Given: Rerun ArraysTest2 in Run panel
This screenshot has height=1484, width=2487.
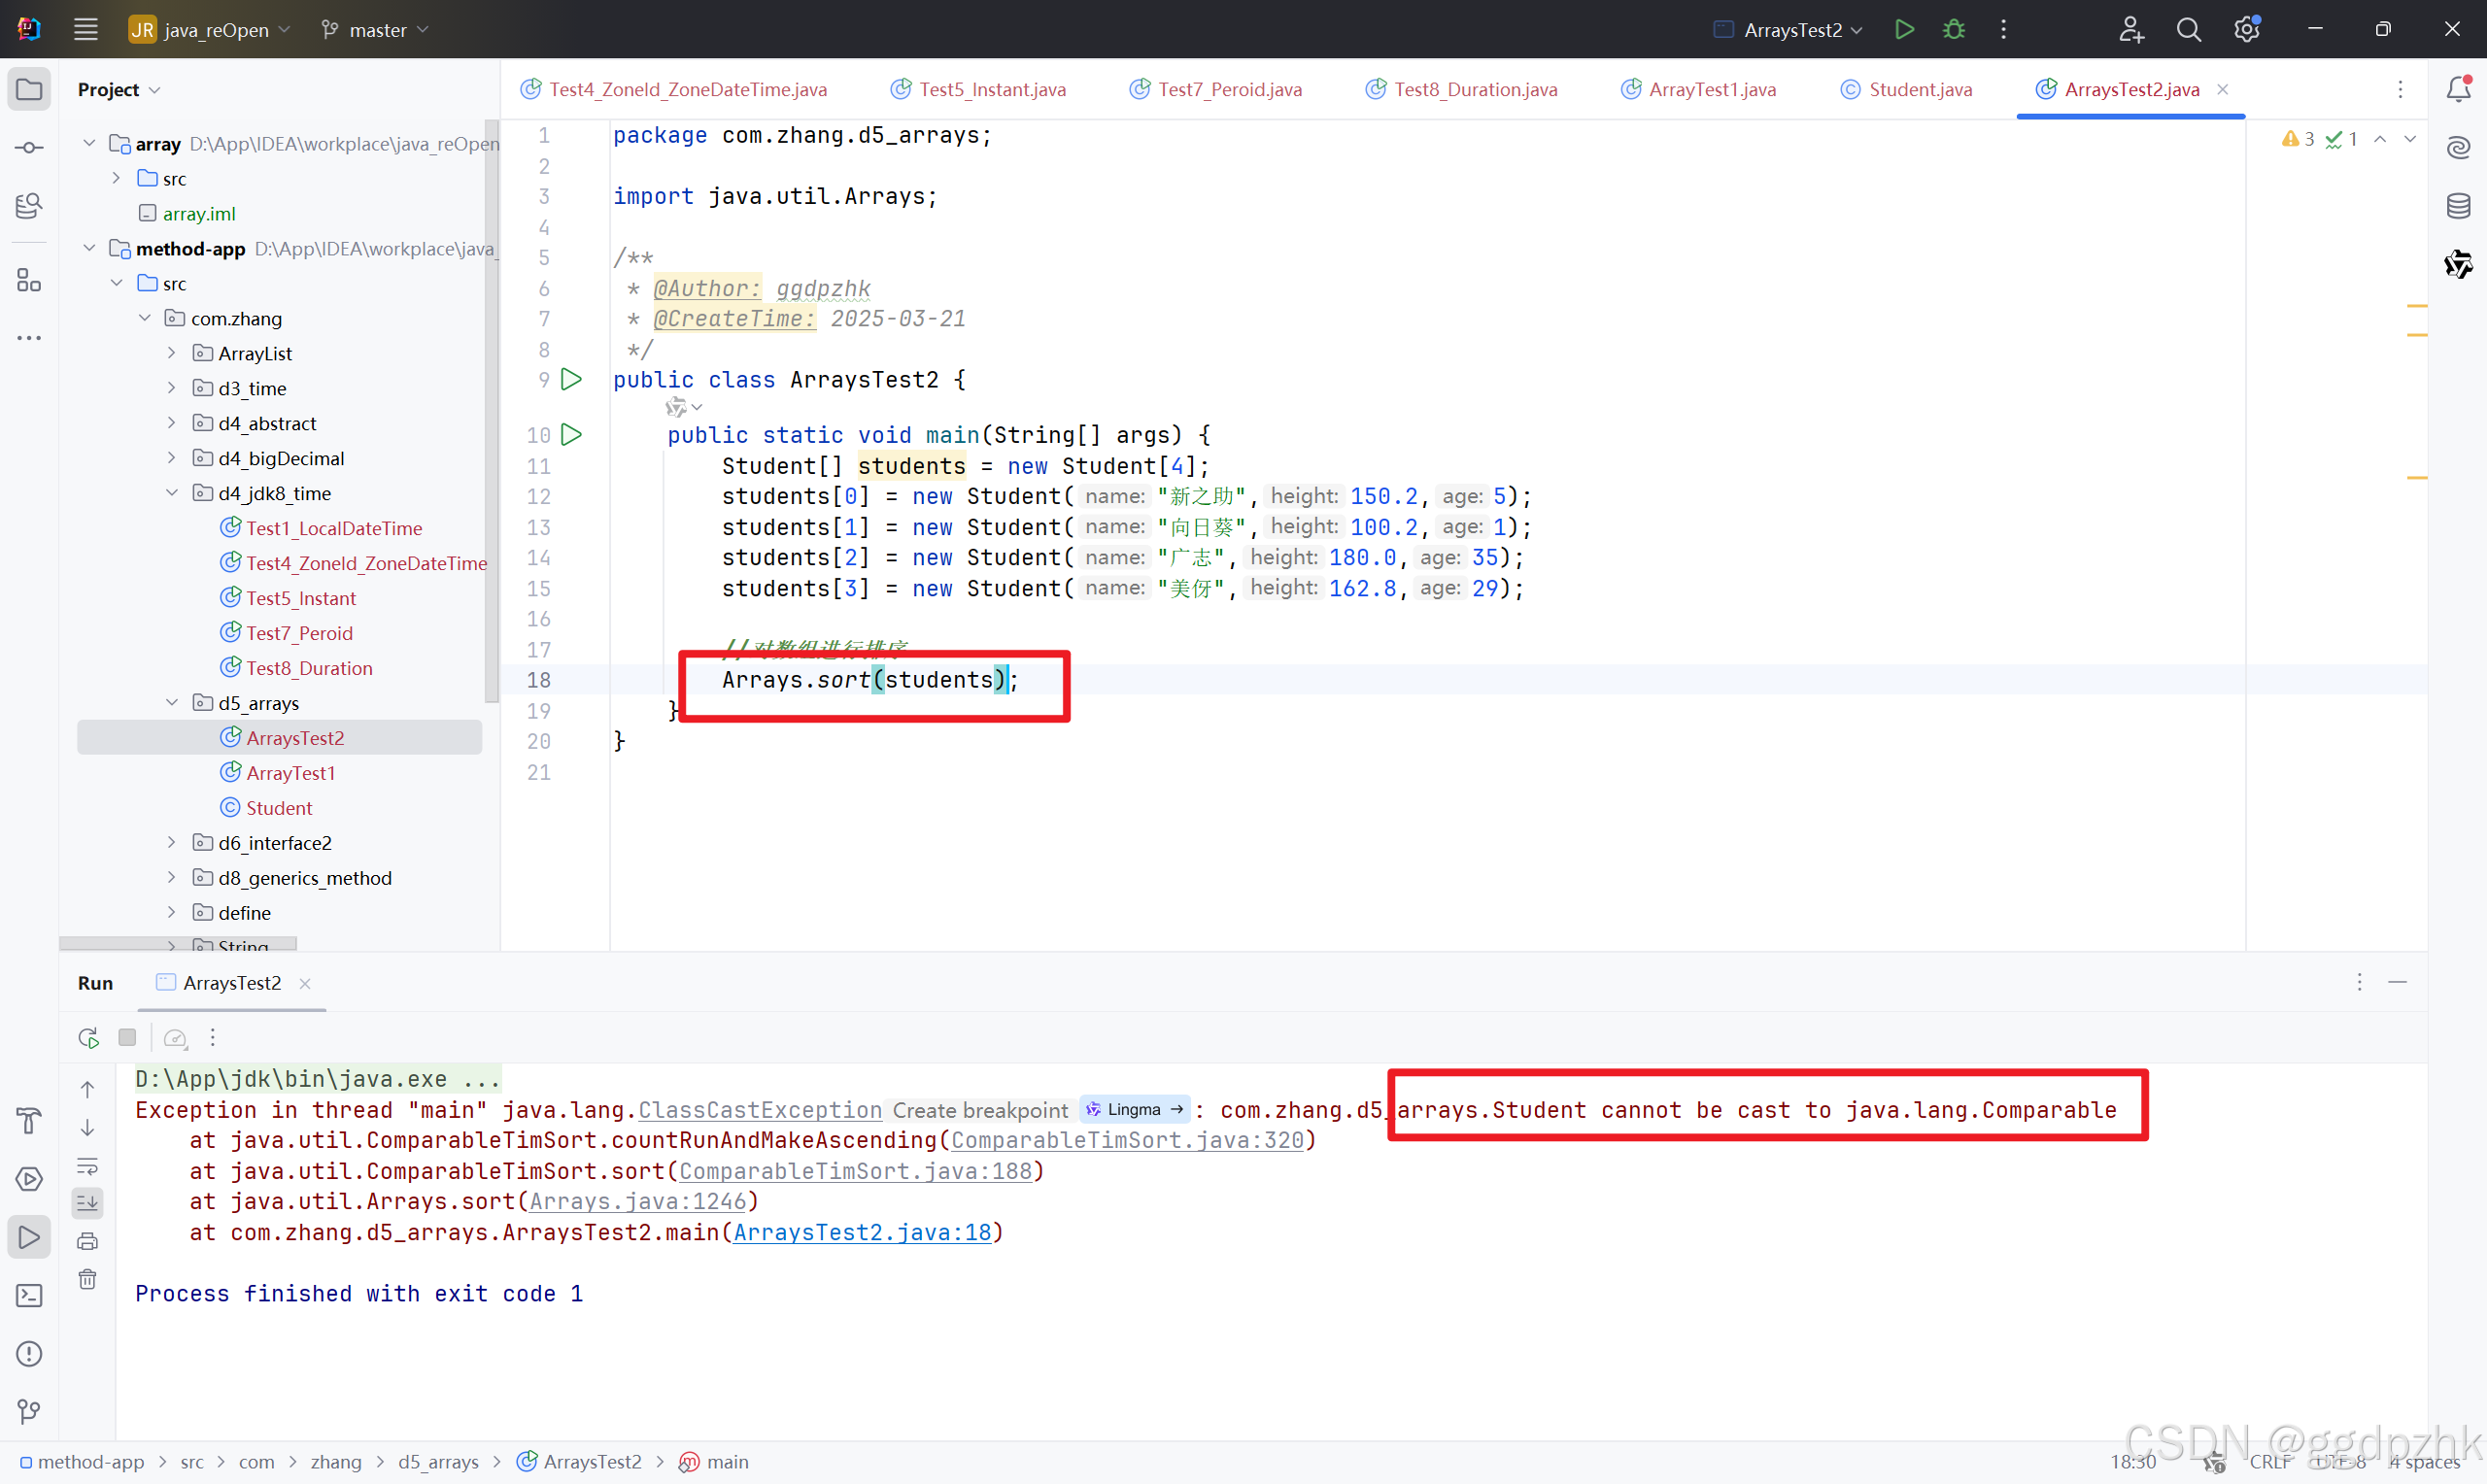Looking at the screenshot, I should point(88,1038).
